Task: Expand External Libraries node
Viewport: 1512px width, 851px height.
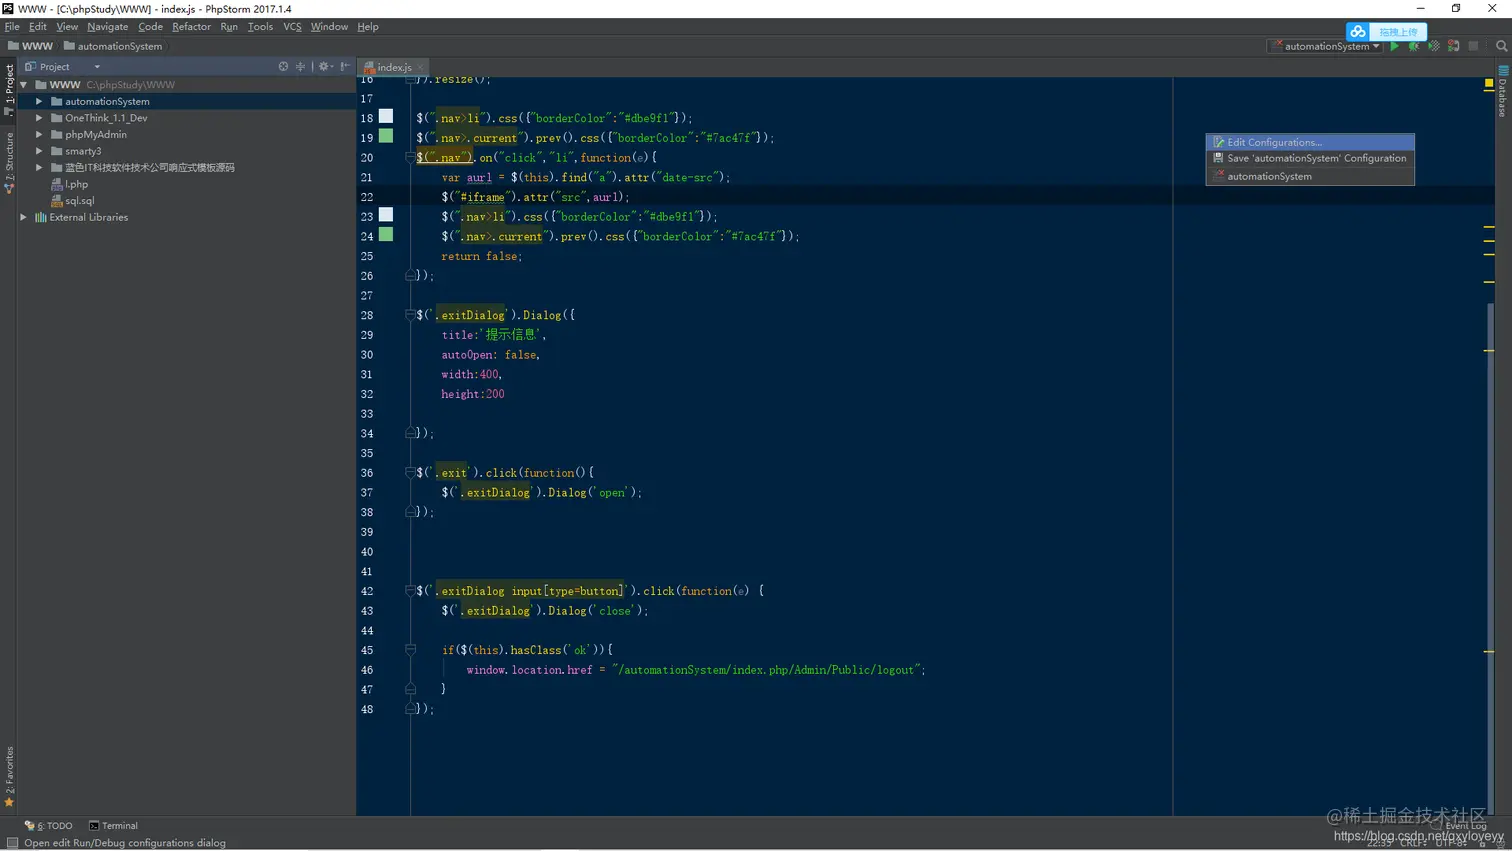Action: (x=23, y=217)
